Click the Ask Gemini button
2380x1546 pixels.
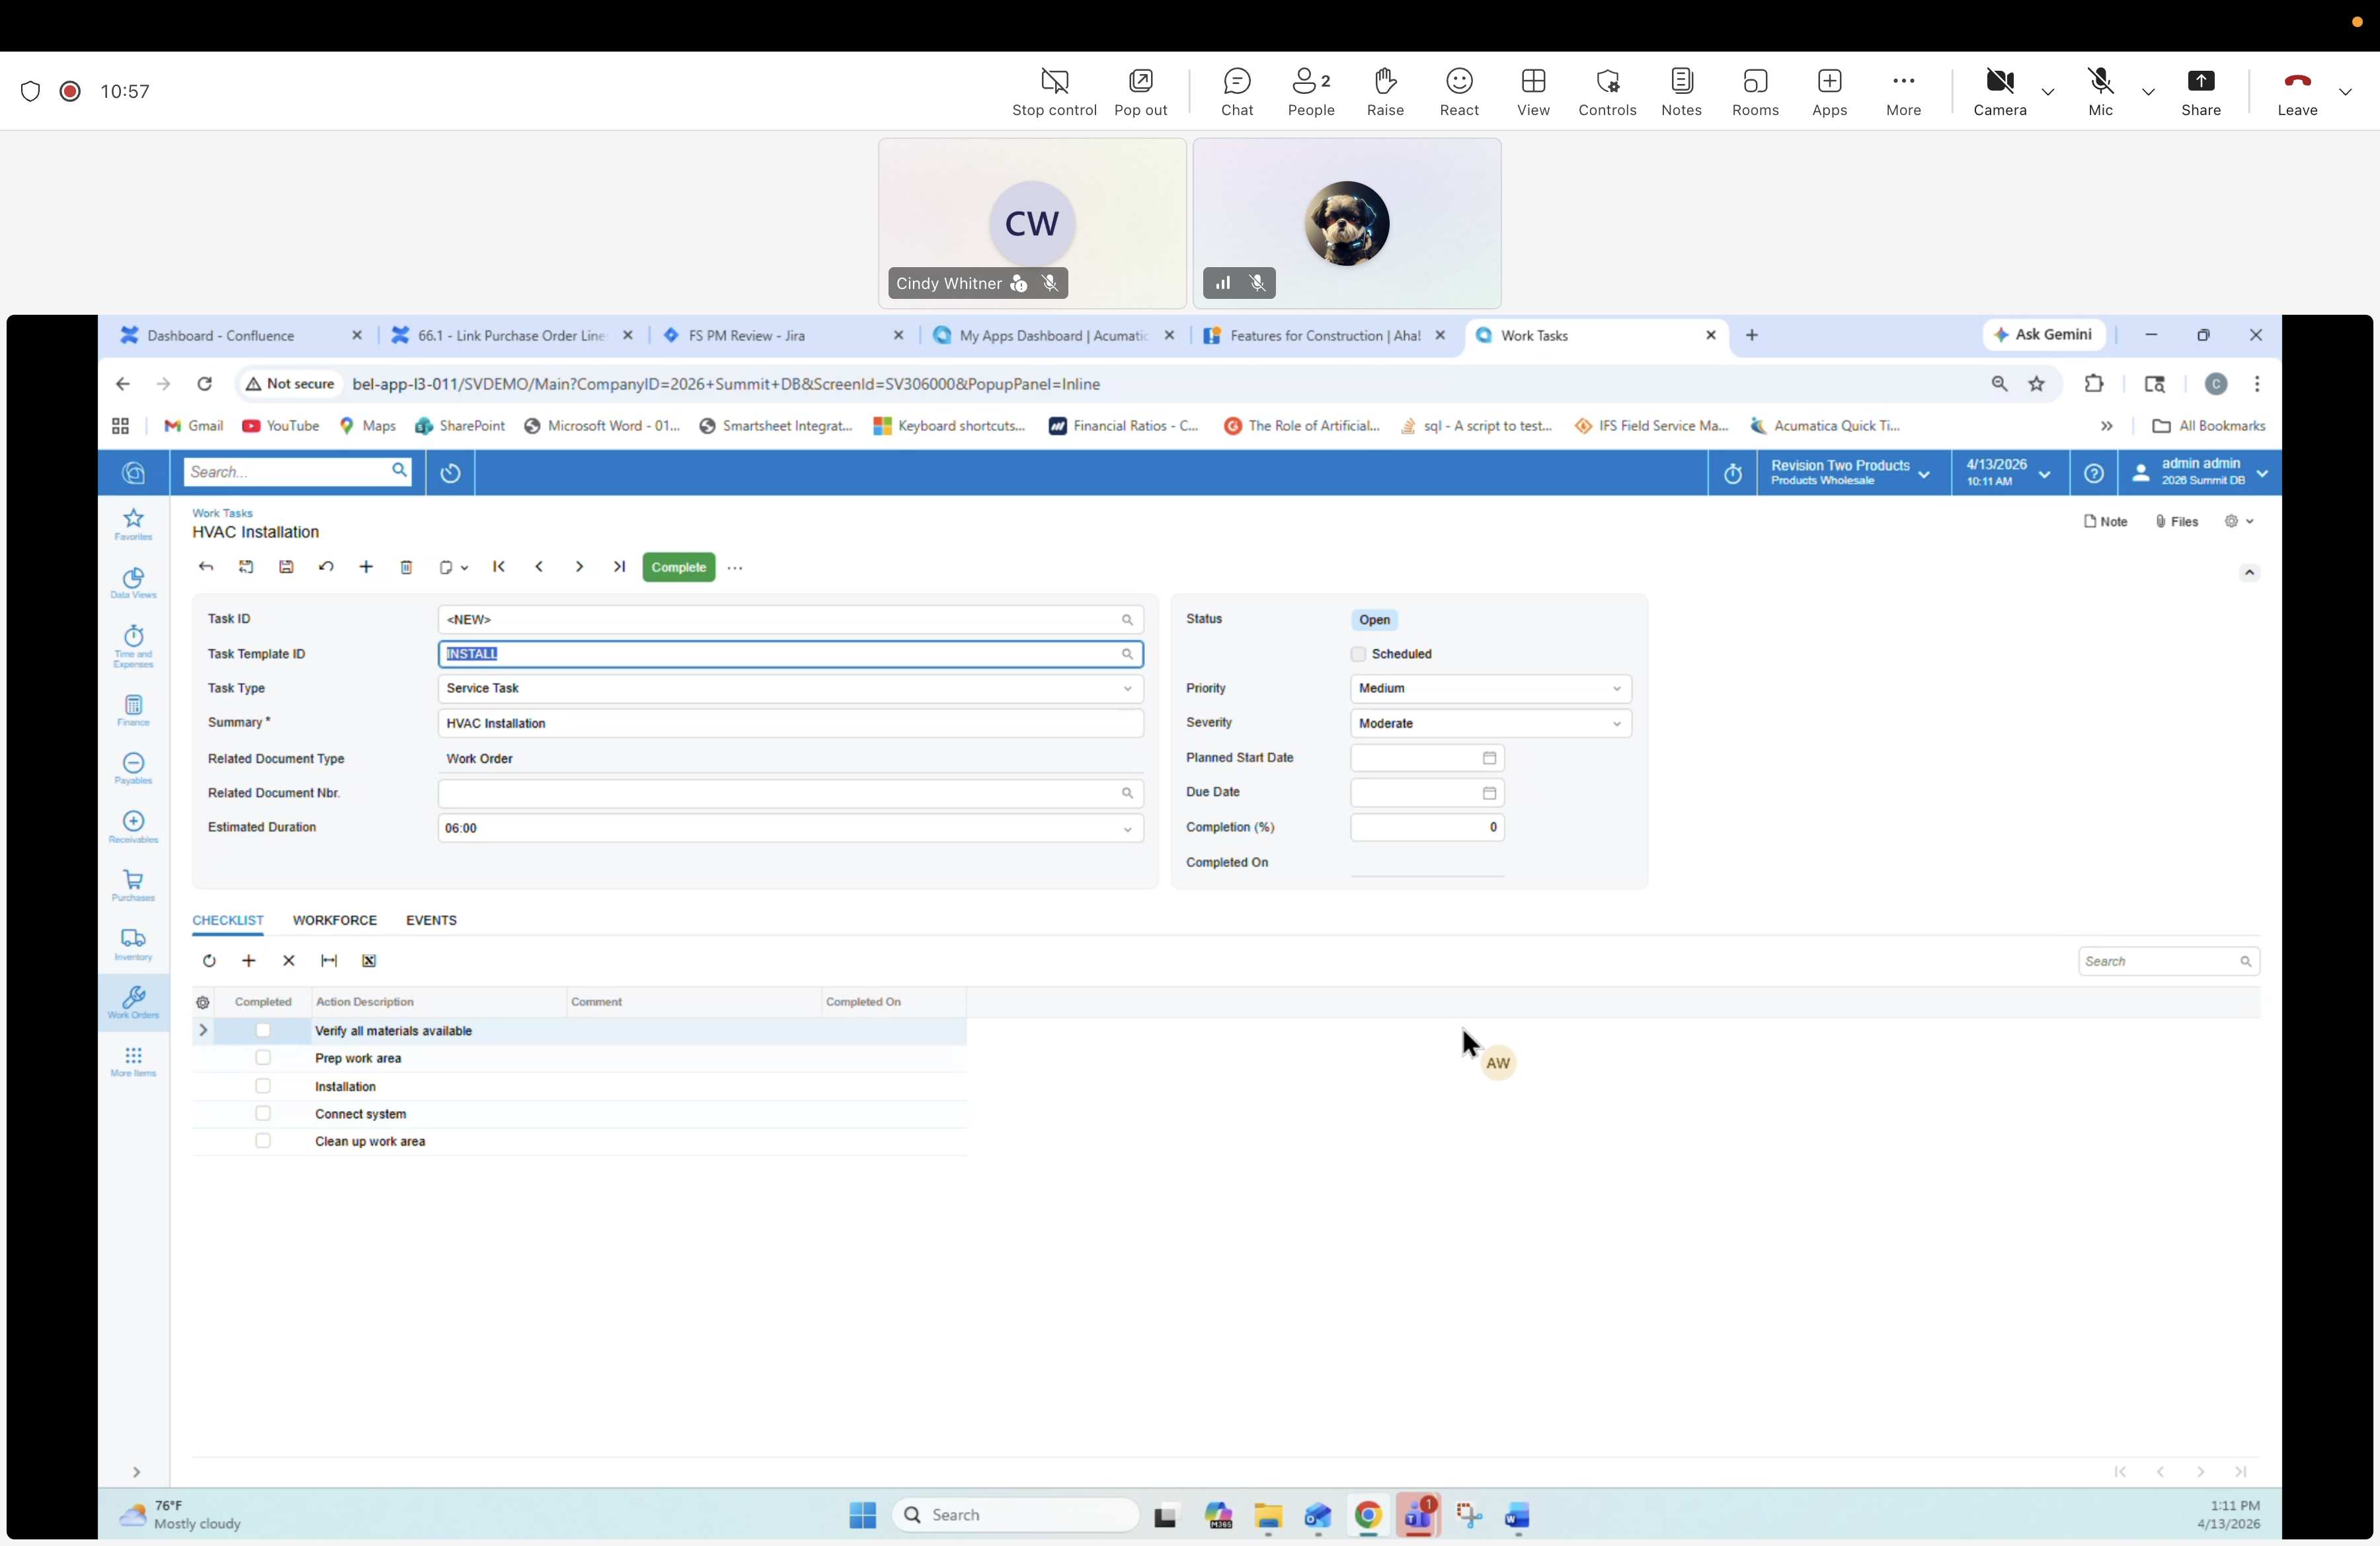coord(2044,335)
